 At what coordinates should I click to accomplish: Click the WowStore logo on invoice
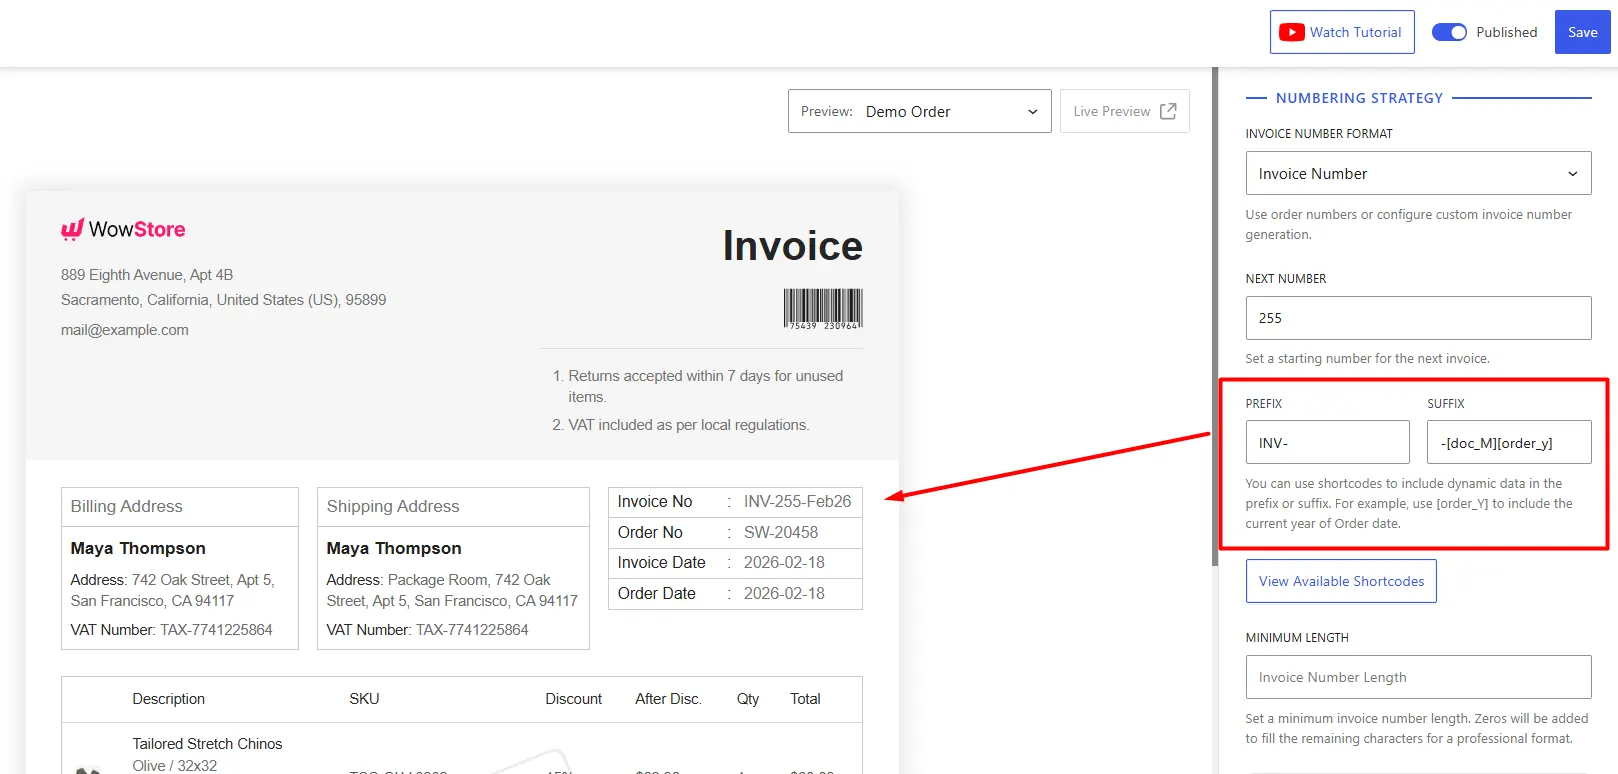point(123,230)
